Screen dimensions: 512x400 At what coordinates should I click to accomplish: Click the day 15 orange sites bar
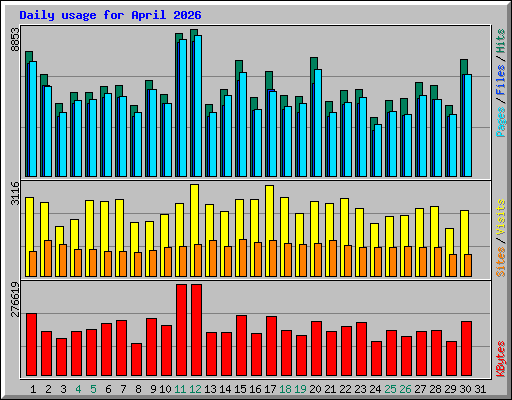[x=243, y=258]
